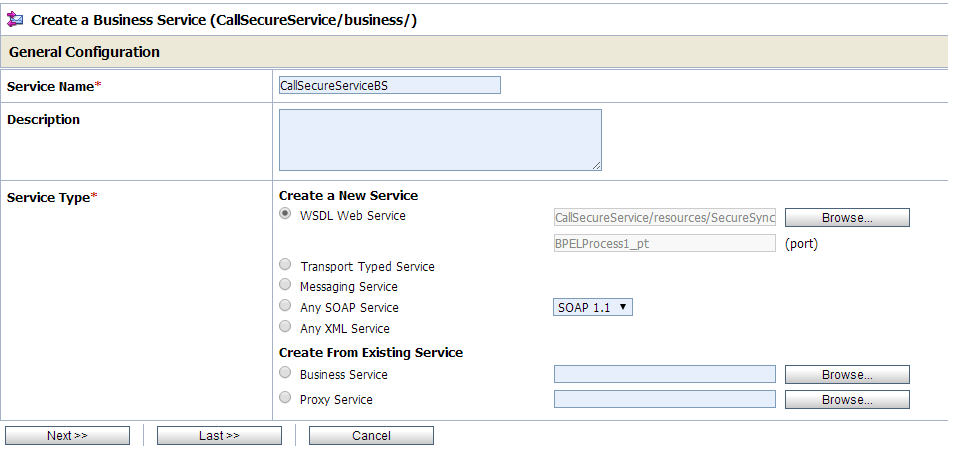953x461 pixels.
Task: Select Any SOAP Service radio option
Action: coord(285,305)
